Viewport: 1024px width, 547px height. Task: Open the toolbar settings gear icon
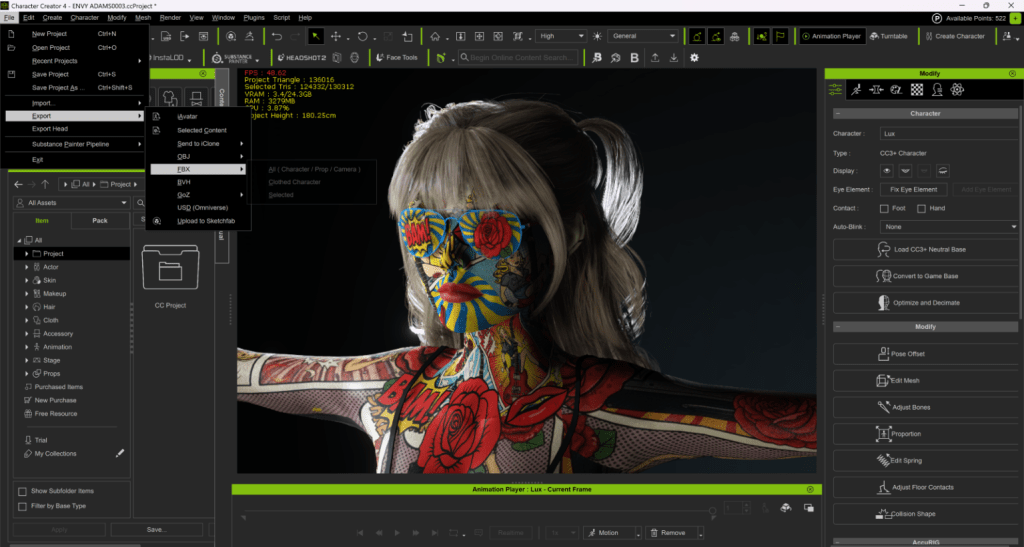coord(694,58)
